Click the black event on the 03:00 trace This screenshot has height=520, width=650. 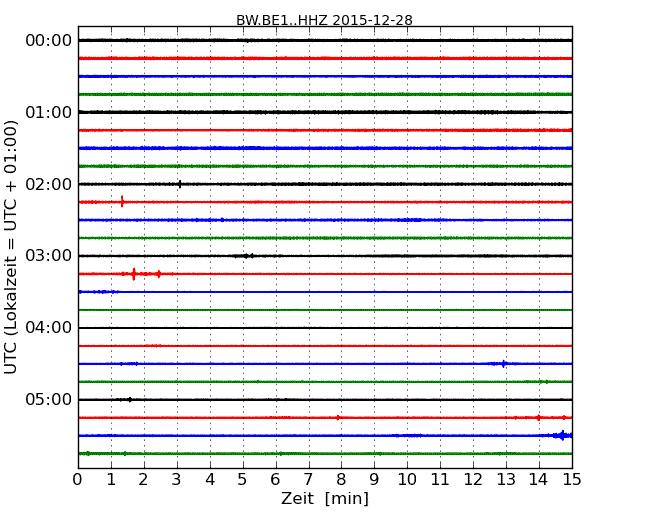click(246, 256)
